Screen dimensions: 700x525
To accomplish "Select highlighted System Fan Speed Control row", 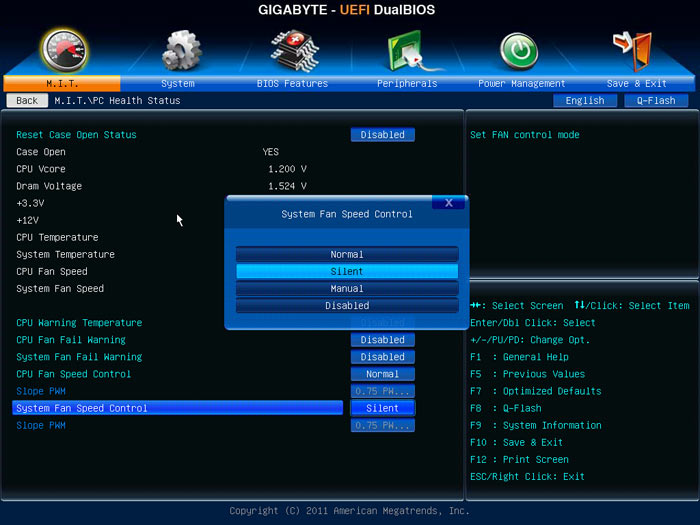I will 178,408.
